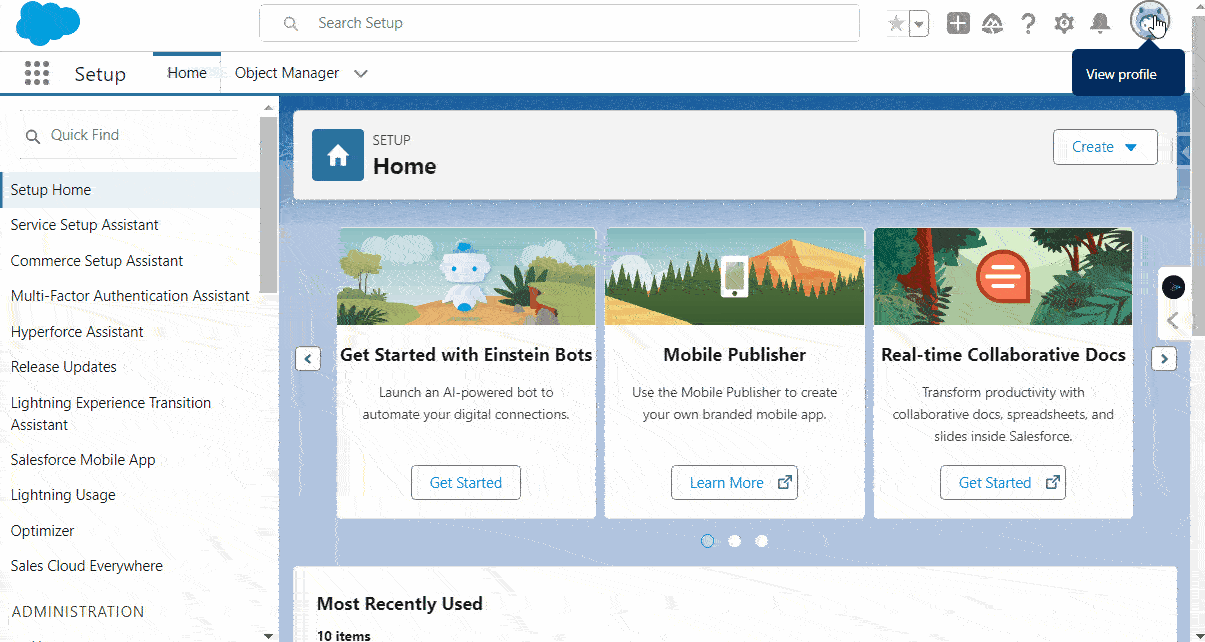The width and height of the screenshot is (1205, 642).
Task: Open the Setup gear icon
Action: click(1064, 24)
